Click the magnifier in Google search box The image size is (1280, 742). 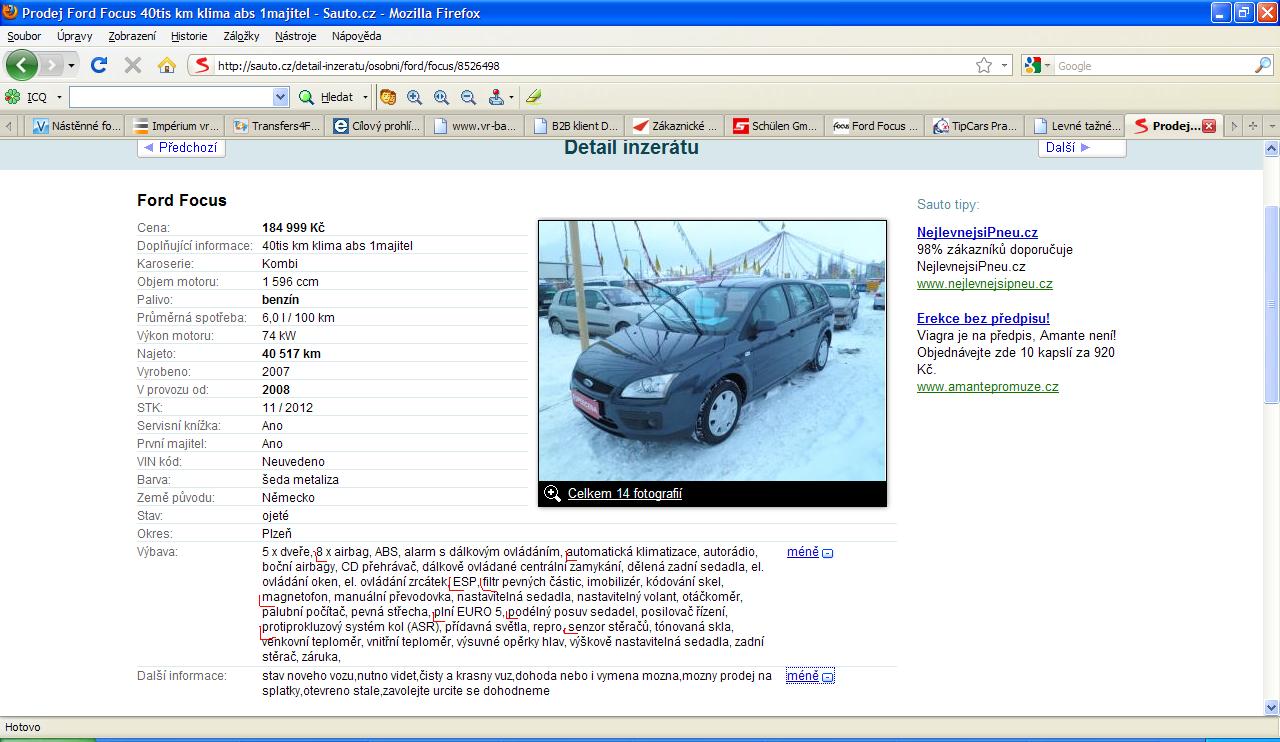tap(1263, 65)
